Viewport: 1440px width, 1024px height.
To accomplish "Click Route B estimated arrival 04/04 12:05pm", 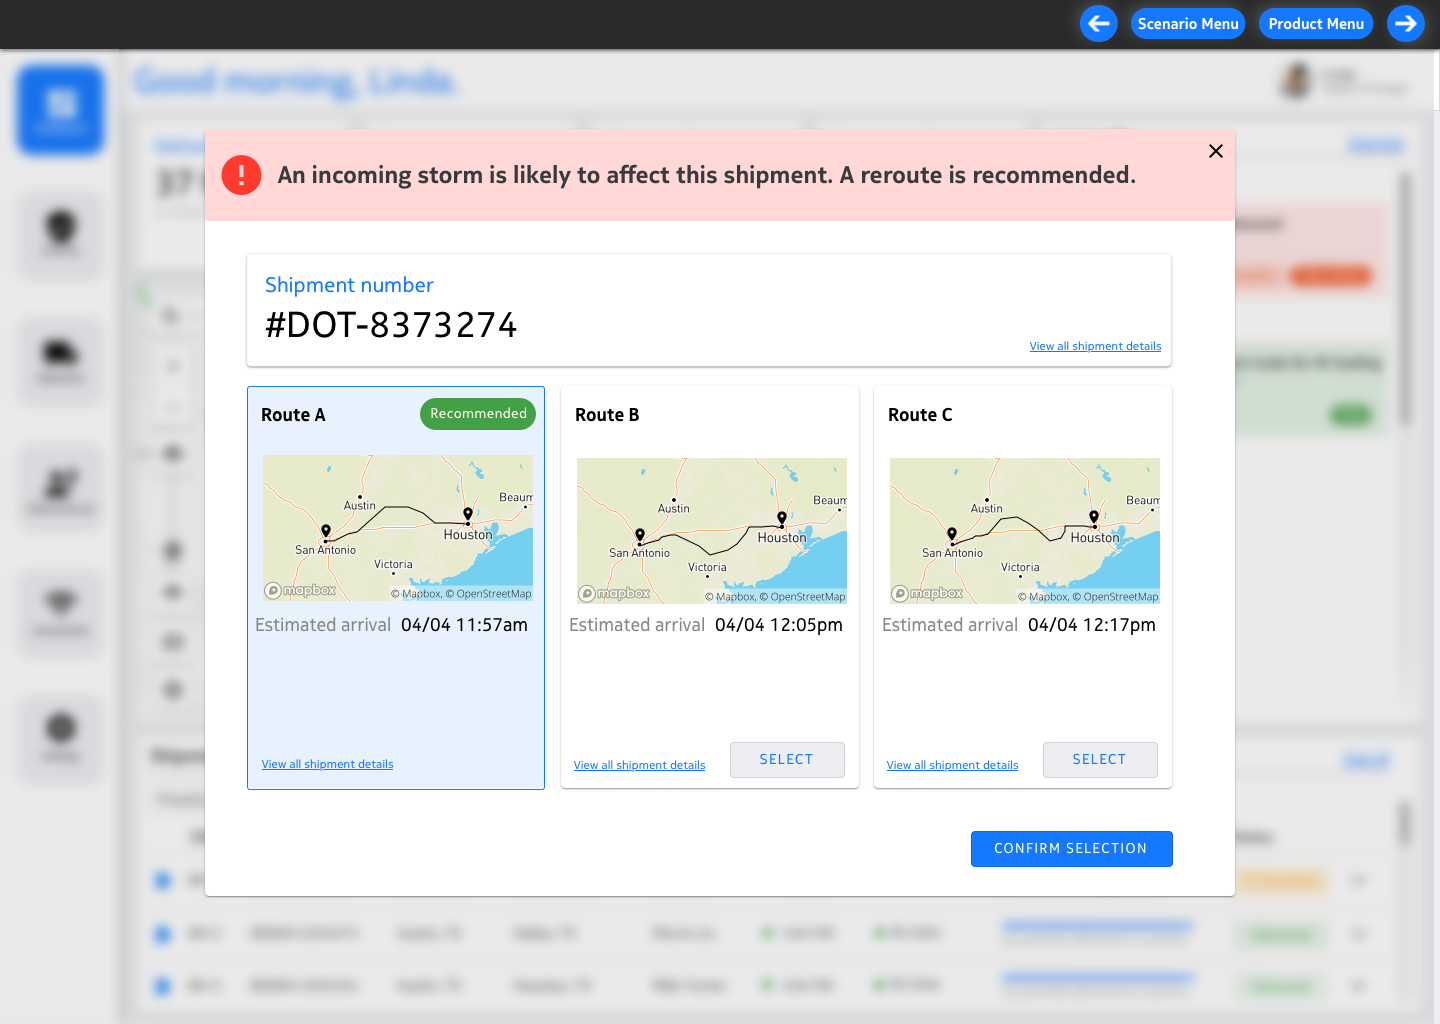I will pos(779,625).
